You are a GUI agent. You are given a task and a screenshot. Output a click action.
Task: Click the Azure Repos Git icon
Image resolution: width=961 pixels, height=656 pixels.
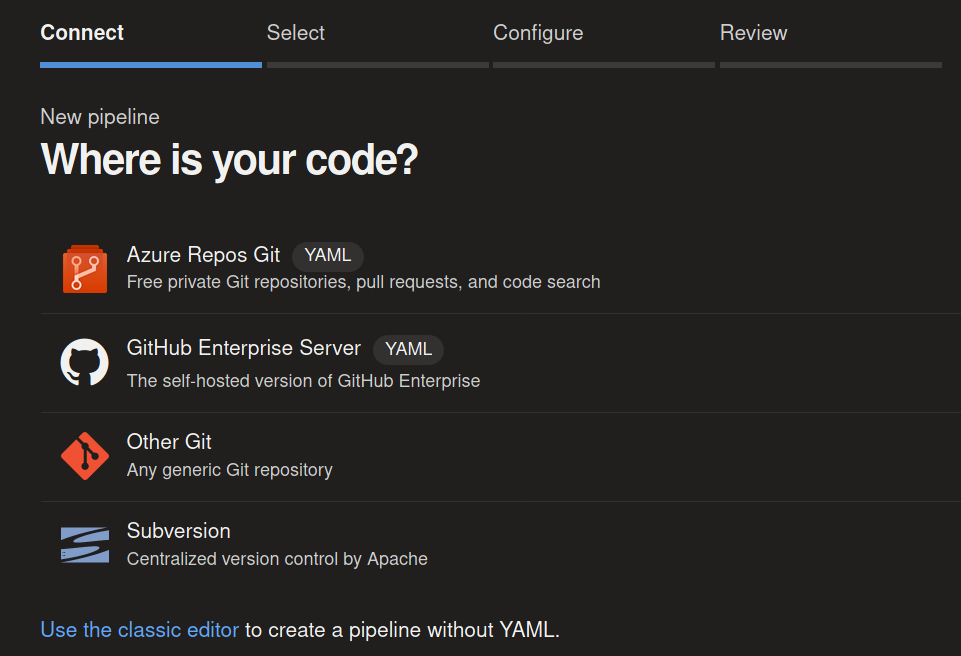click(85, 269)
